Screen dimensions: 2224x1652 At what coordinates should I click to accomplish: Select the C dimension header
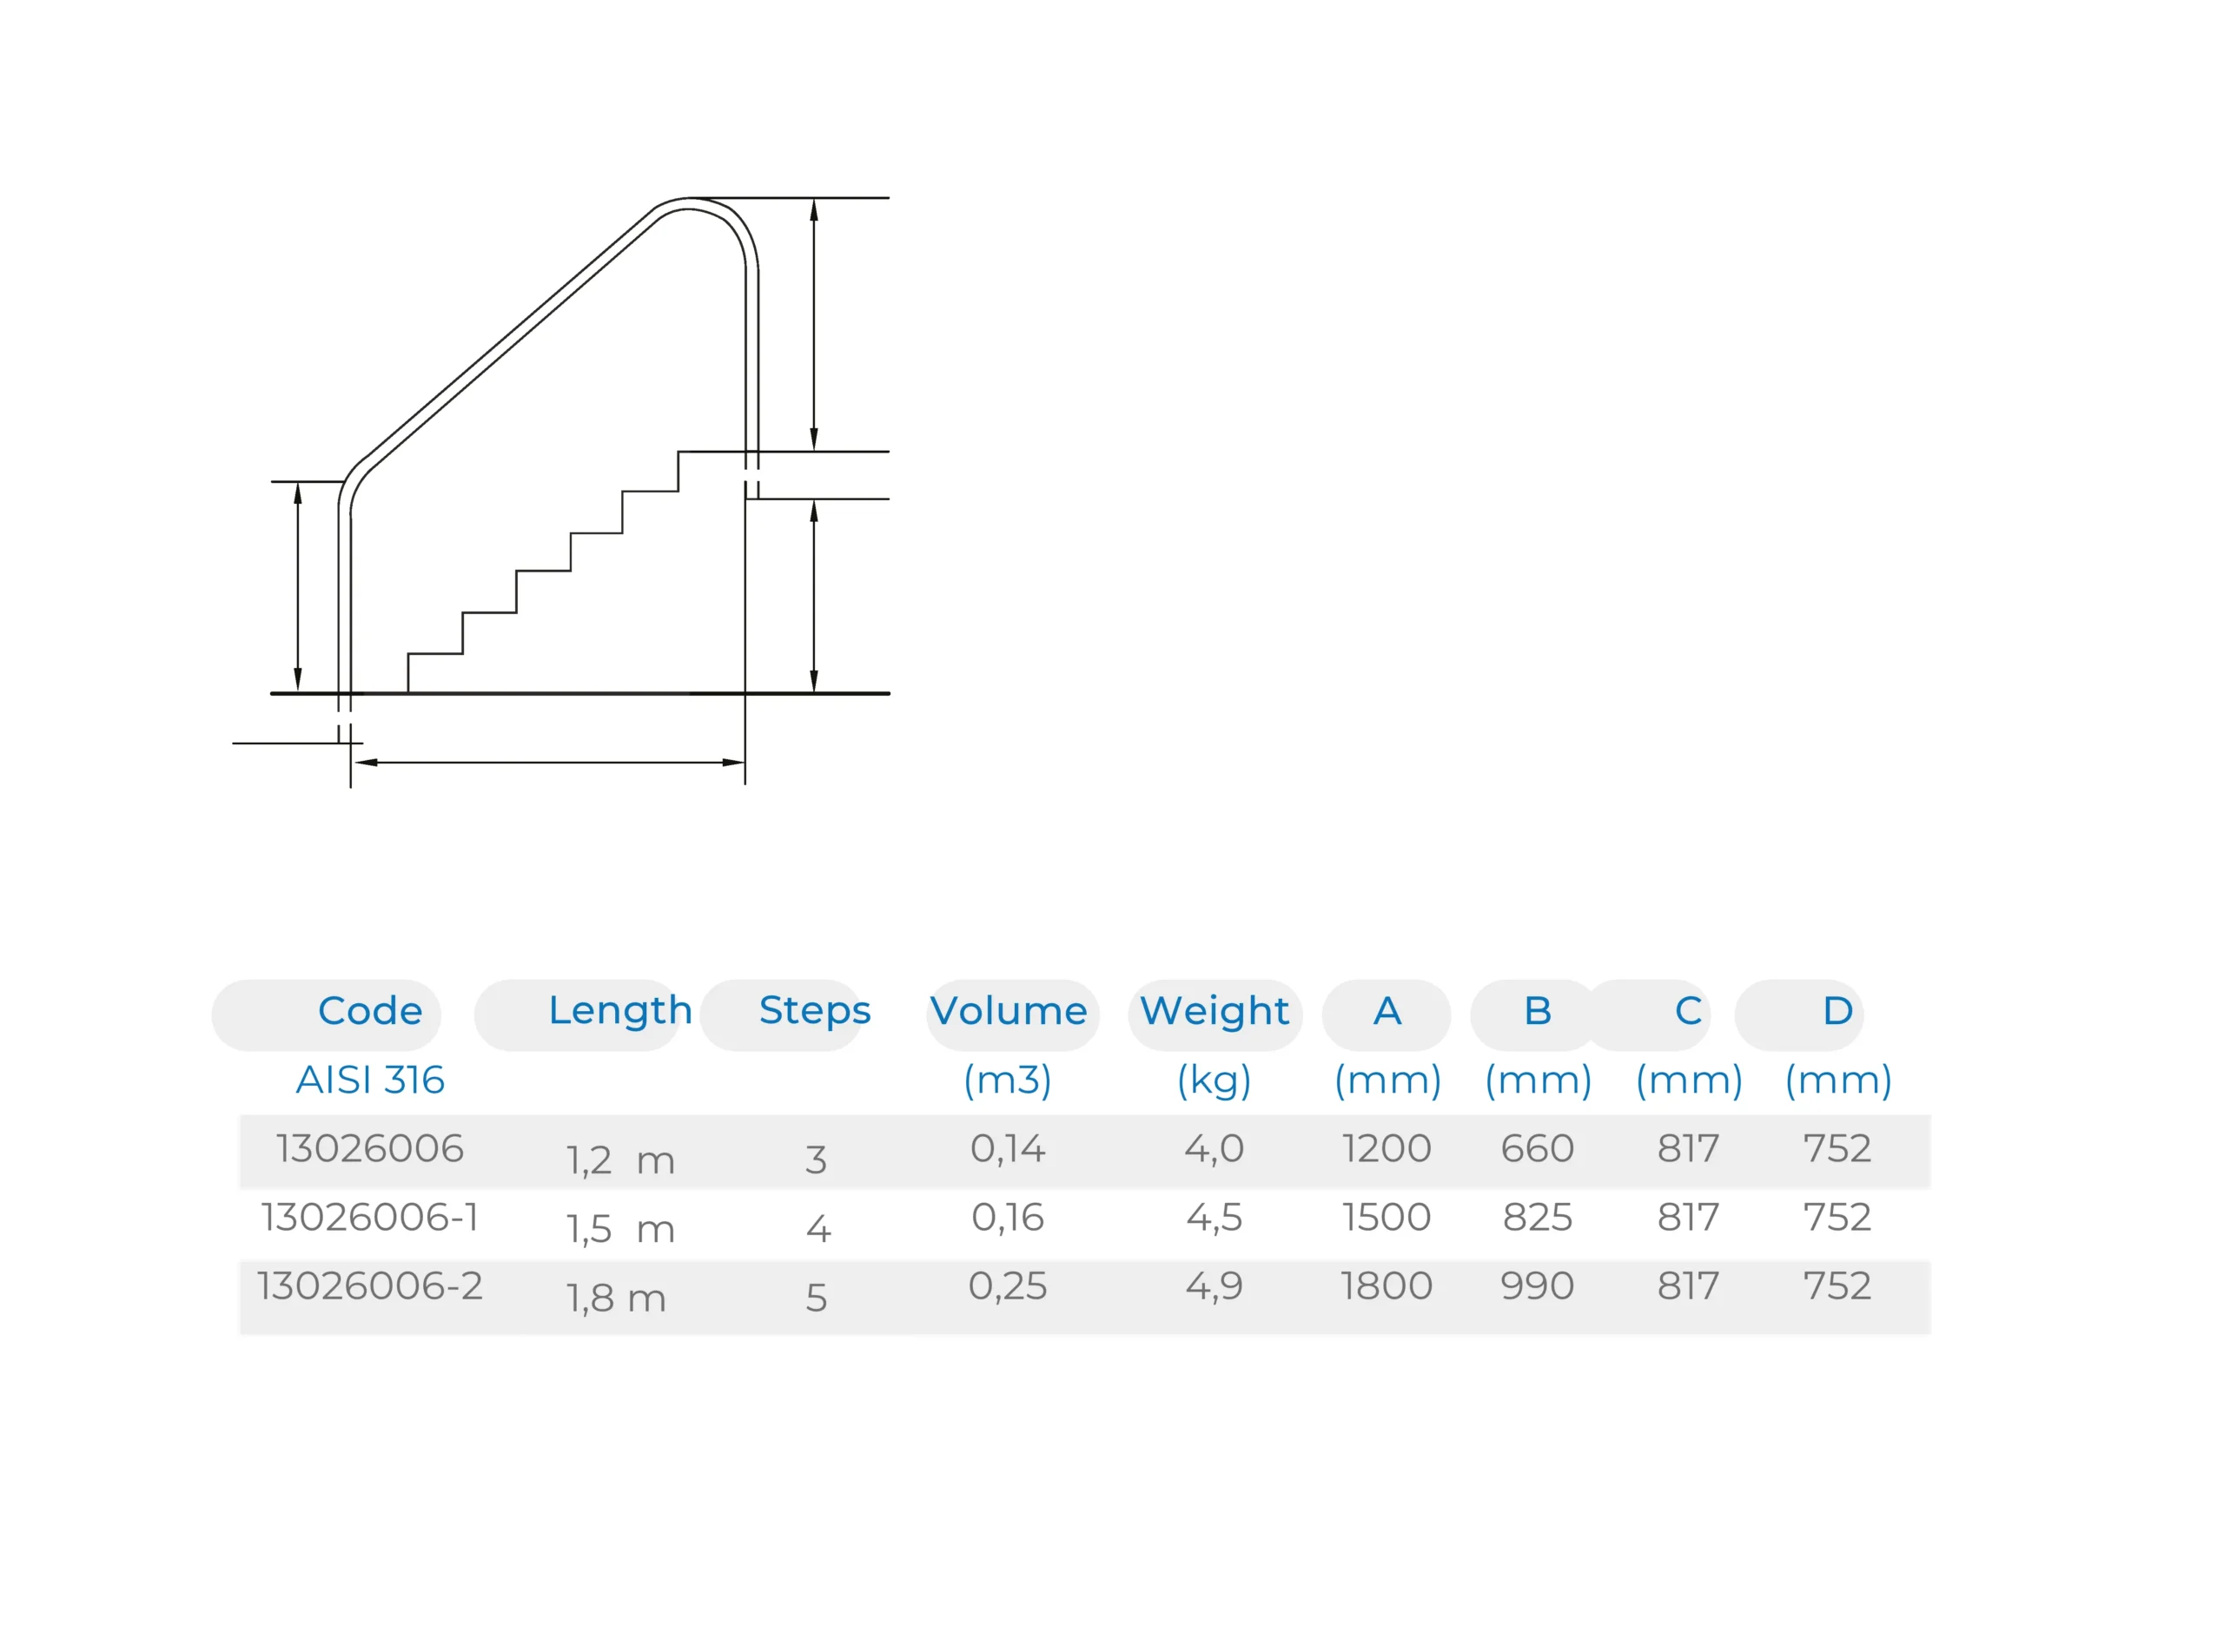(1688, 1011)
